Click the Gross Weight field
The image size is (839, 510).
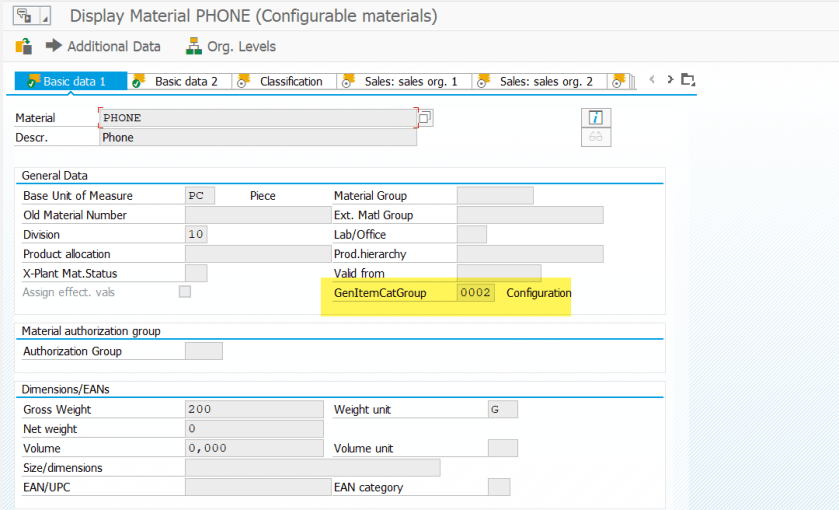tap(254, 409)
